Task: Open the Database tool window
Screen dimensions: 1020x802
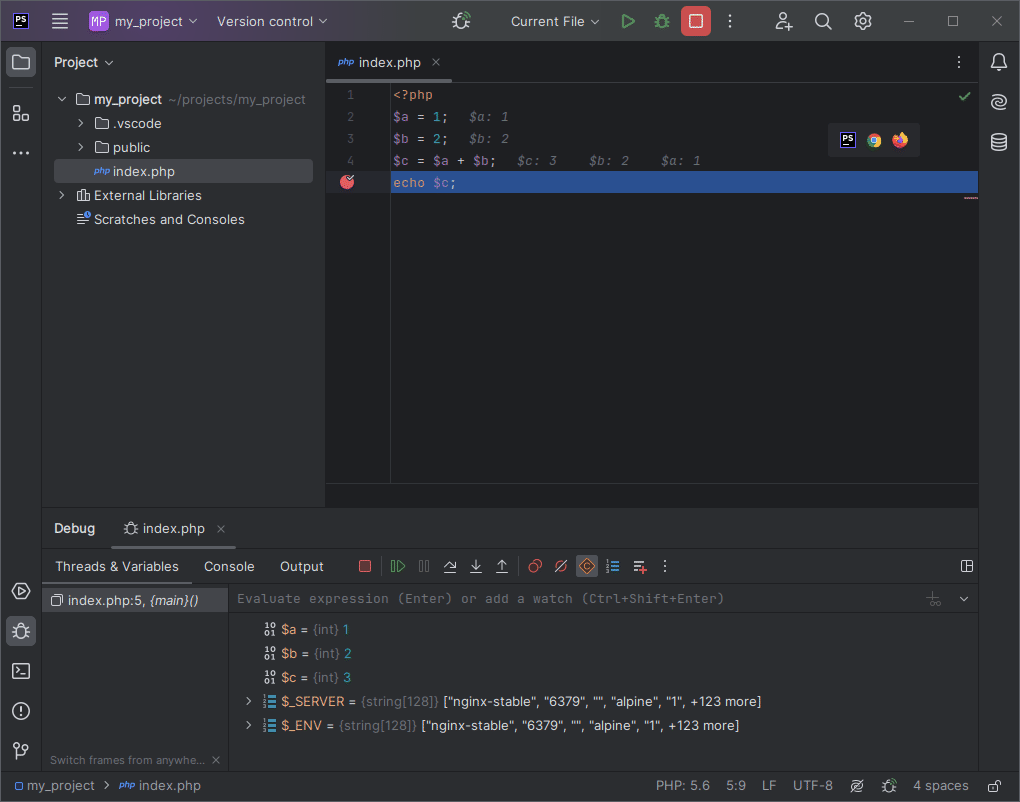Action: 998,142
